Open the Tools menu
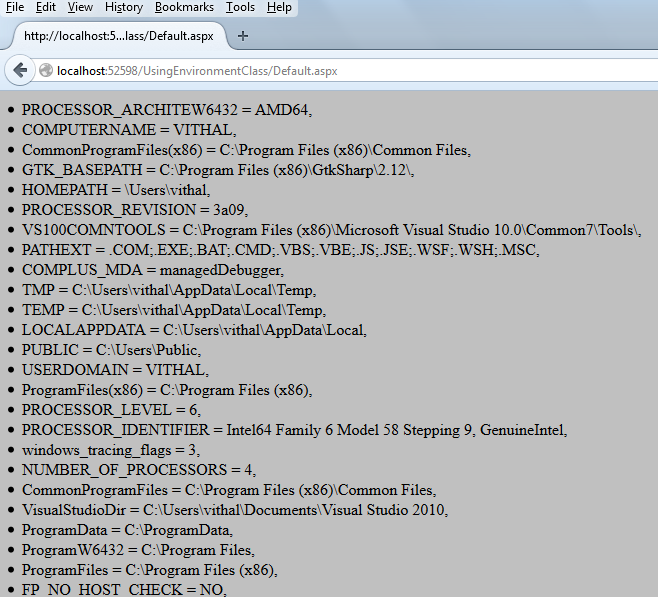Screen dimensions: 658x597 pyautogui.click(x=240, y=7)
